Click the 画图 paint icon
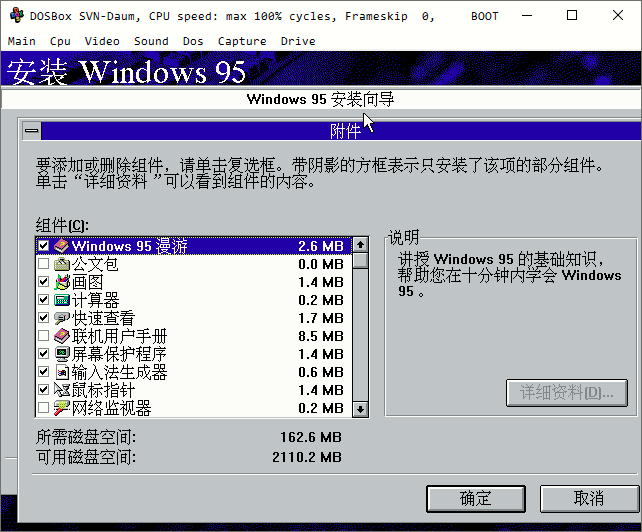The width and height of the screenshot is (642, 532). (x=62, y=282)
